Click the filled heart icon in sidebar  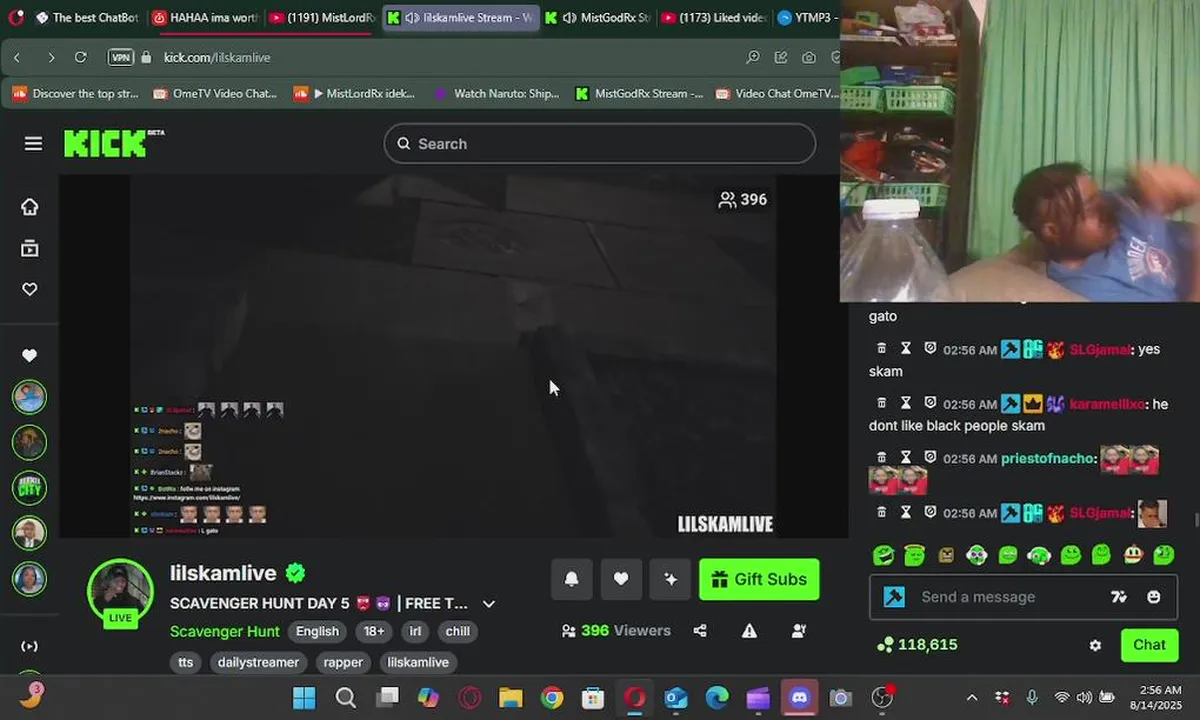click(x=30, y=355)
